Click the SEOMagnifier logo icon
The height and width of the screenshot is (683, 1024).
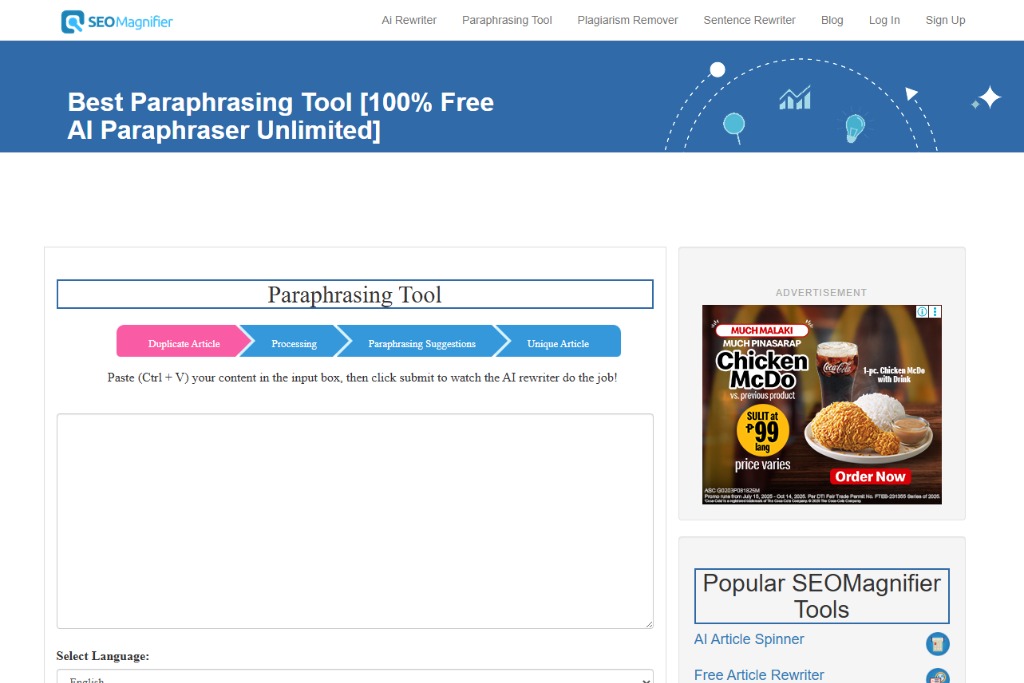pos(73,21)
